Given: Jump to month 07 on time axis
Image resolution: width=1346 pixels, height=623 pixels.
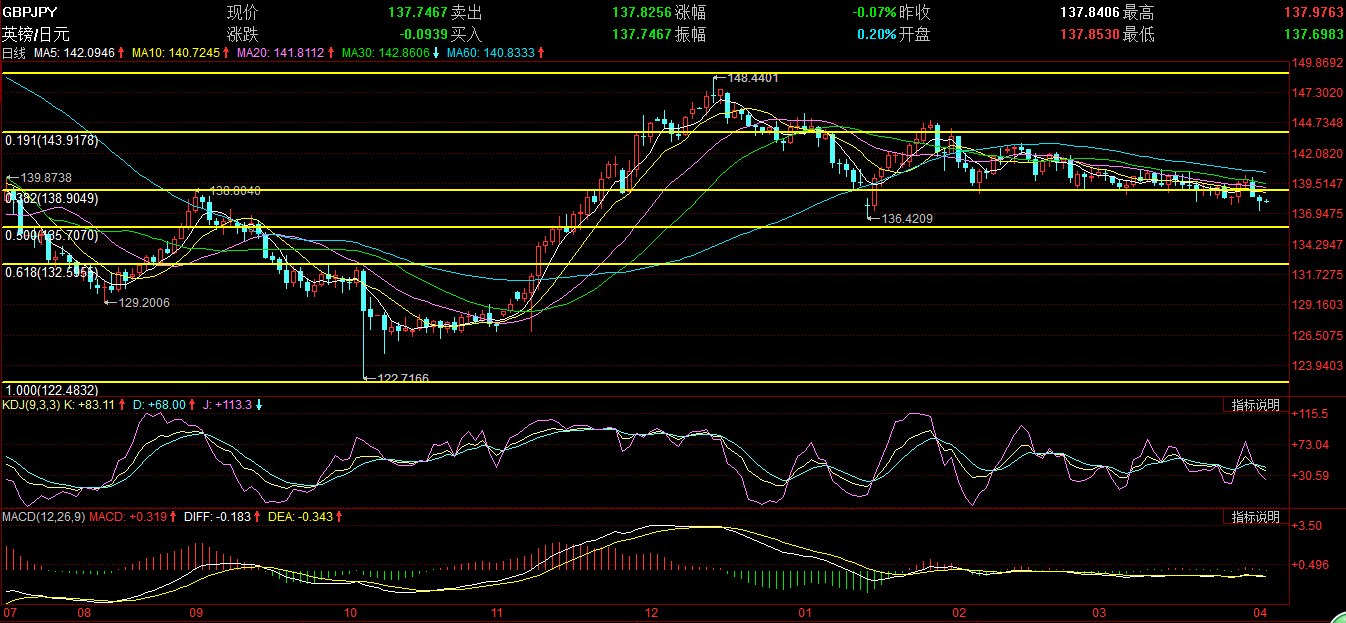Looking at the screenshot, I should pos(10,612).
